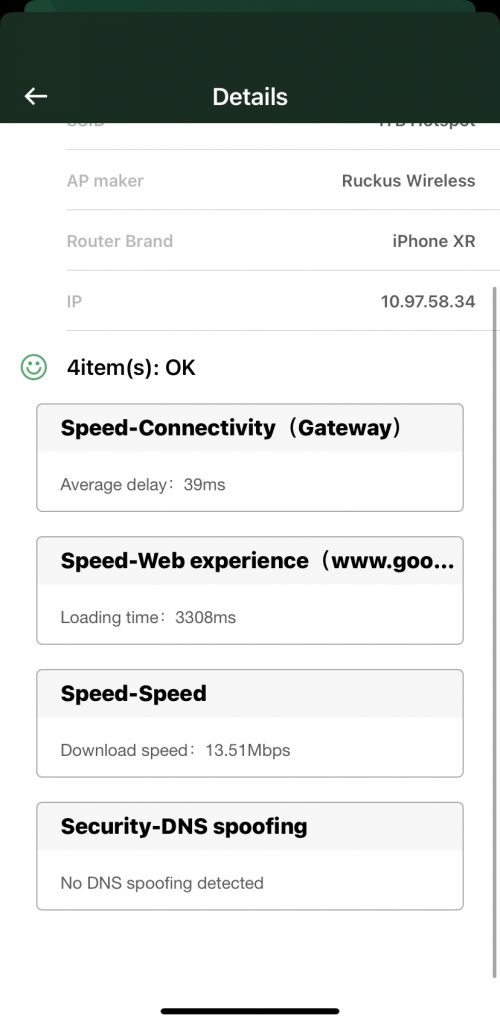Click the 4item(s): OK summary text

pyautogui.click(x=131, y=368)
